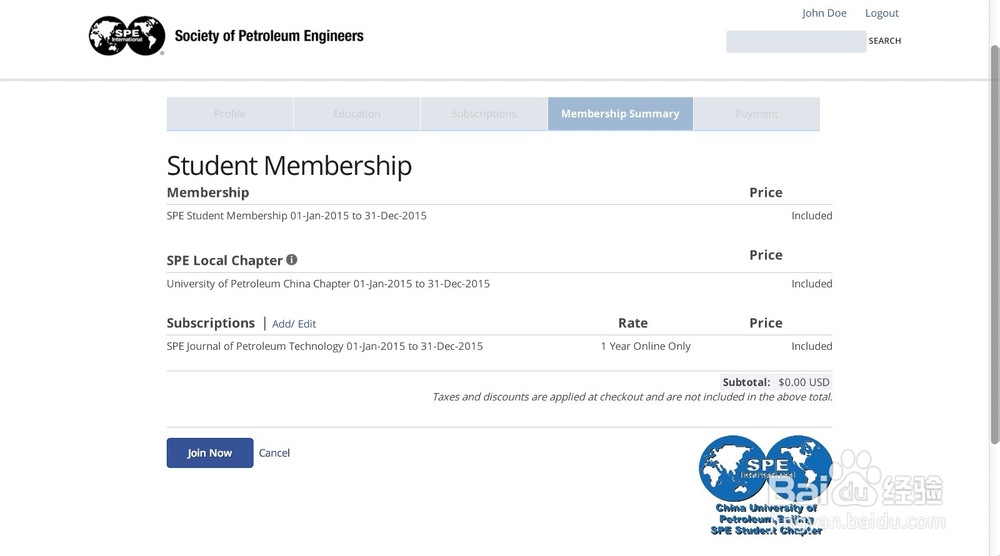The height and width of the screenshot is (556, 1000).
Task: Focus the search text field
Action: point(795,41)
